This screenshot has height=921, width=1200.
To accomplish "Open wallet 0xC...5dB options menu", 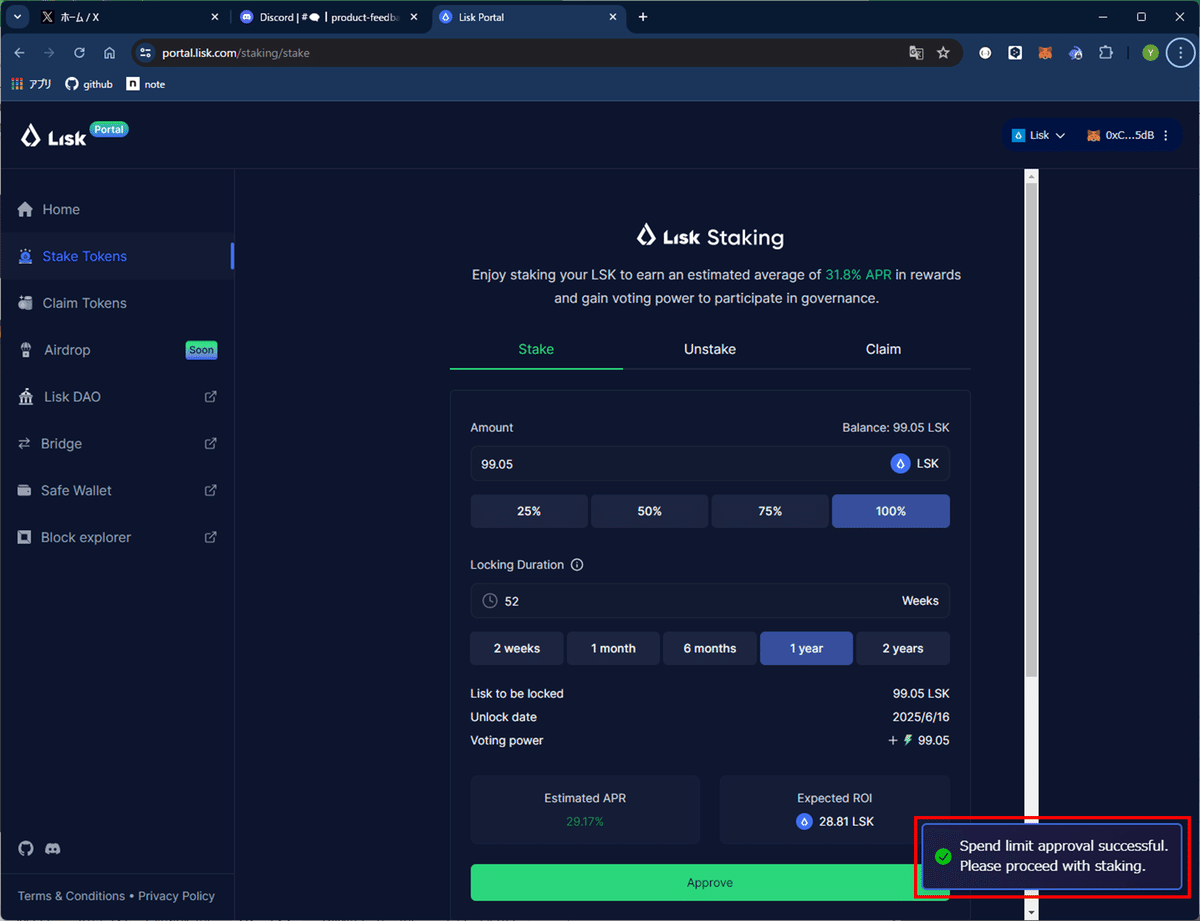I will 1165,135.
